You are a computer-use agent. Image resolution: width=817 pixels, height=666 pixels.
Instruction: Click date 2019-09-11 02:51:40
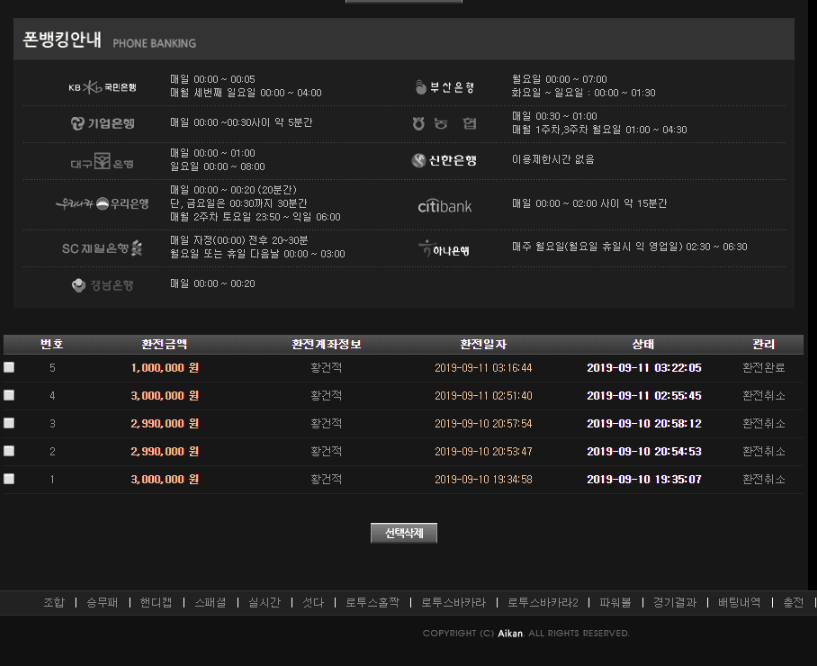[x=484, y=396]
